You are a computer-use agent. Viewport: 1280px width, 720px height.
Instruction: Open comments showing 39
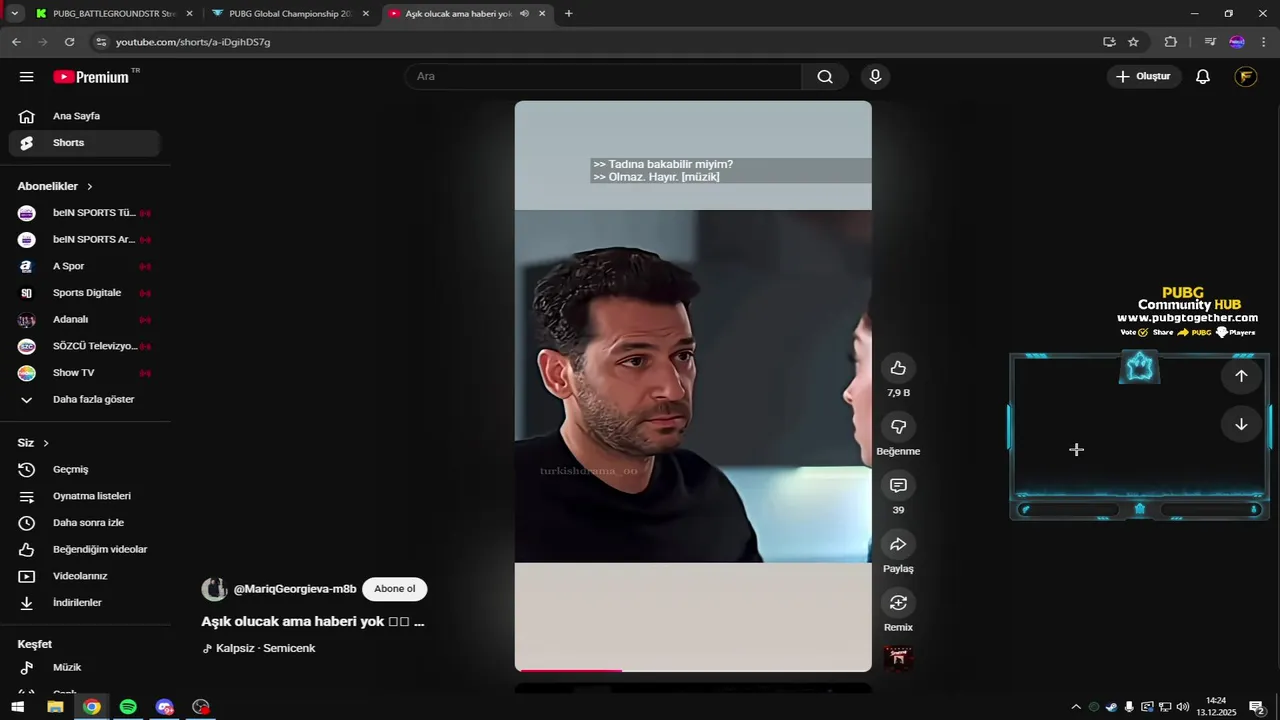click(898, 486)
